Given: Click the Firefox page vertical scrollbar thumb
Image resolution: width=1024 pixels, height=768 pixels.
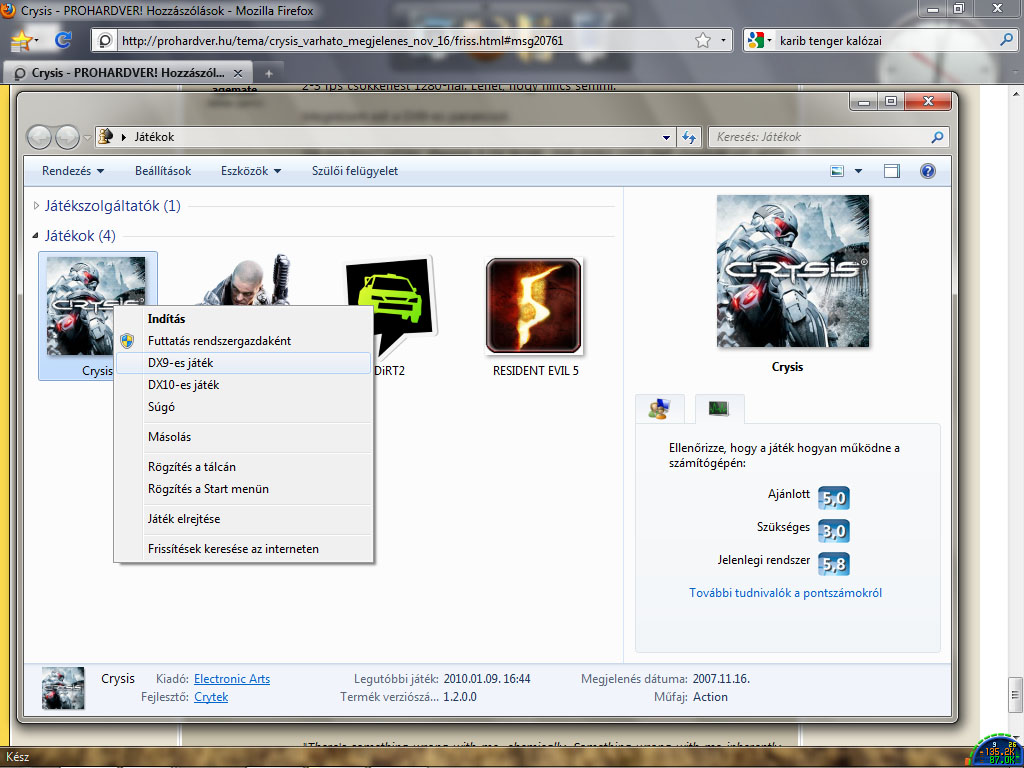Looking at the screenshot, I should (1016, 694).
